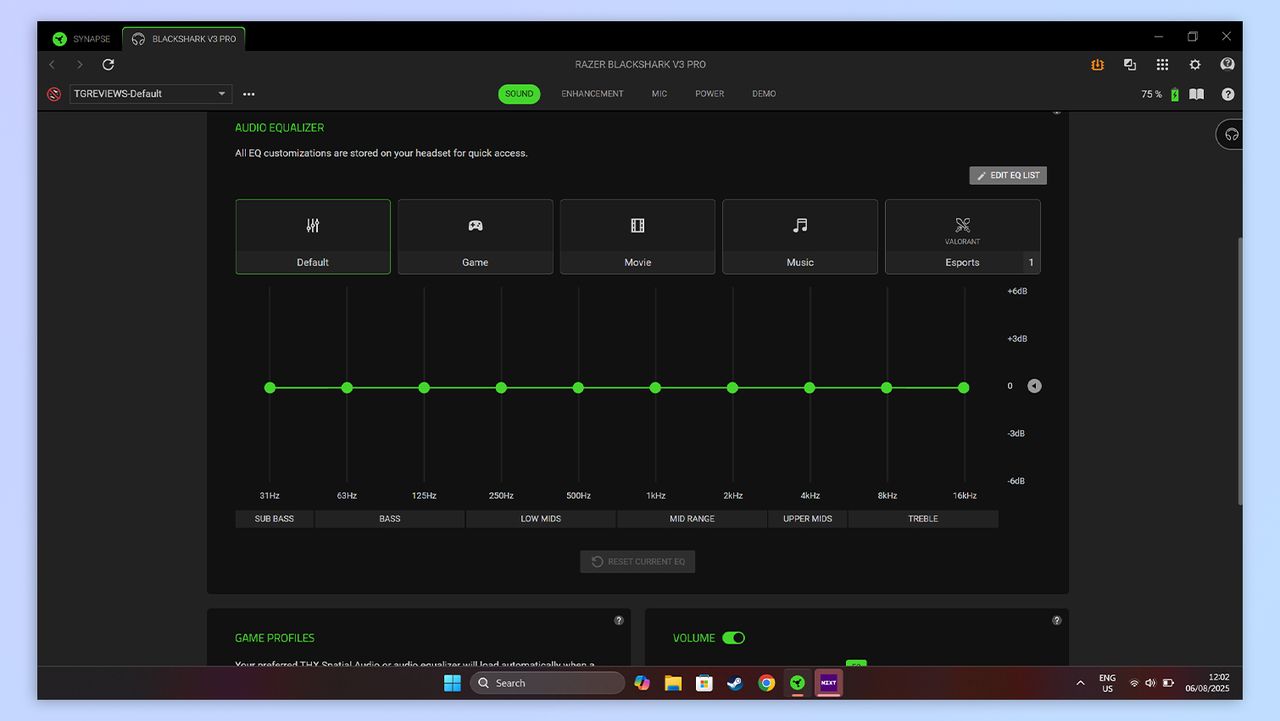Toggle the Volume switch
This screenshot has height=721, width=1280.
734,638
